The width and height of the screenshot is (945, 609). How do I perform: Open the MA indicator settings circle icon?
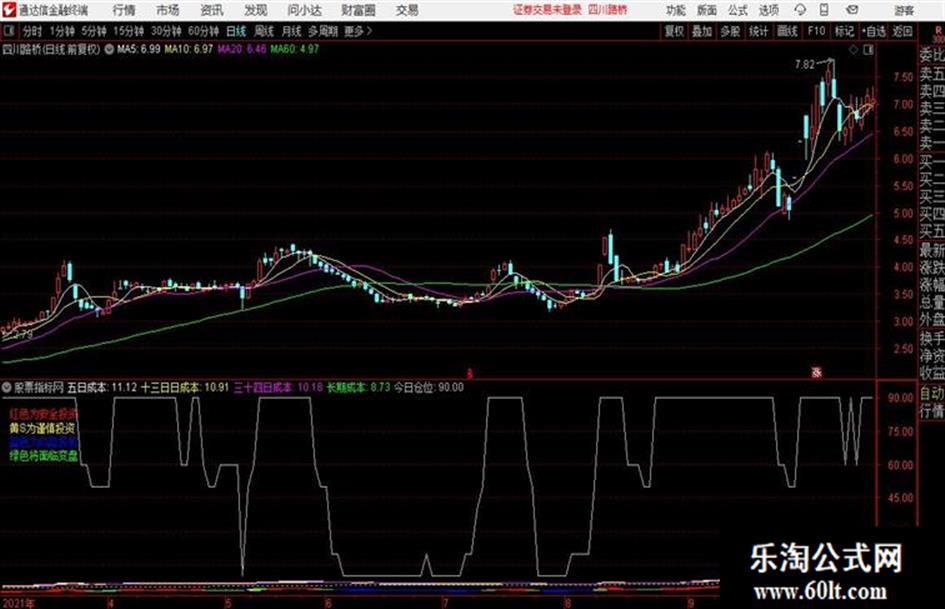109,49
